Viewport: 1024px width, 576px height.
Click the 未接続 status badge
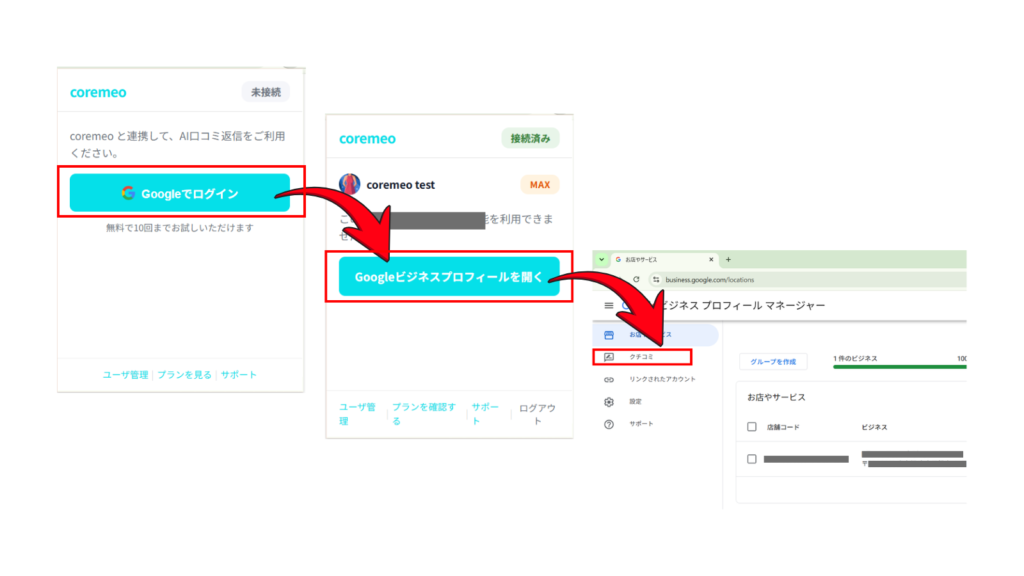(x=266, y=92)
